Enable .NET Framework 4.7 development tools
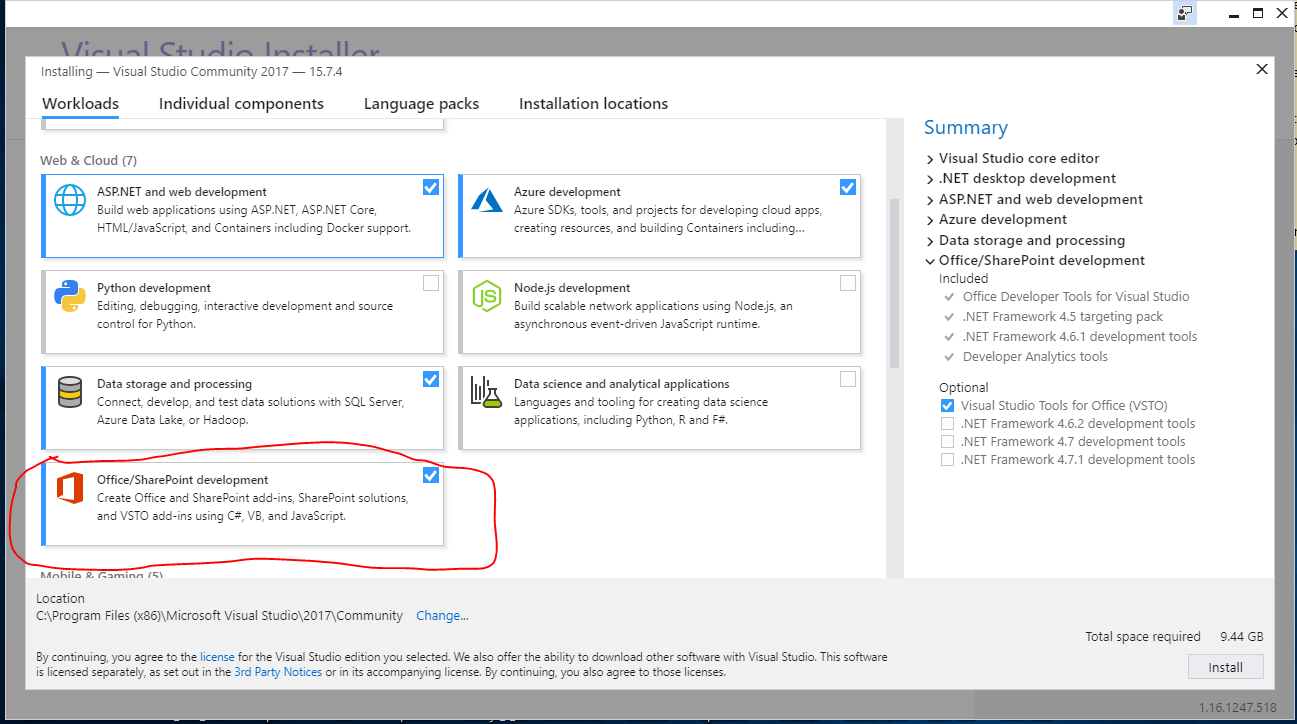1297x724 pixels. pyautogui.click(x=947, y=442)
